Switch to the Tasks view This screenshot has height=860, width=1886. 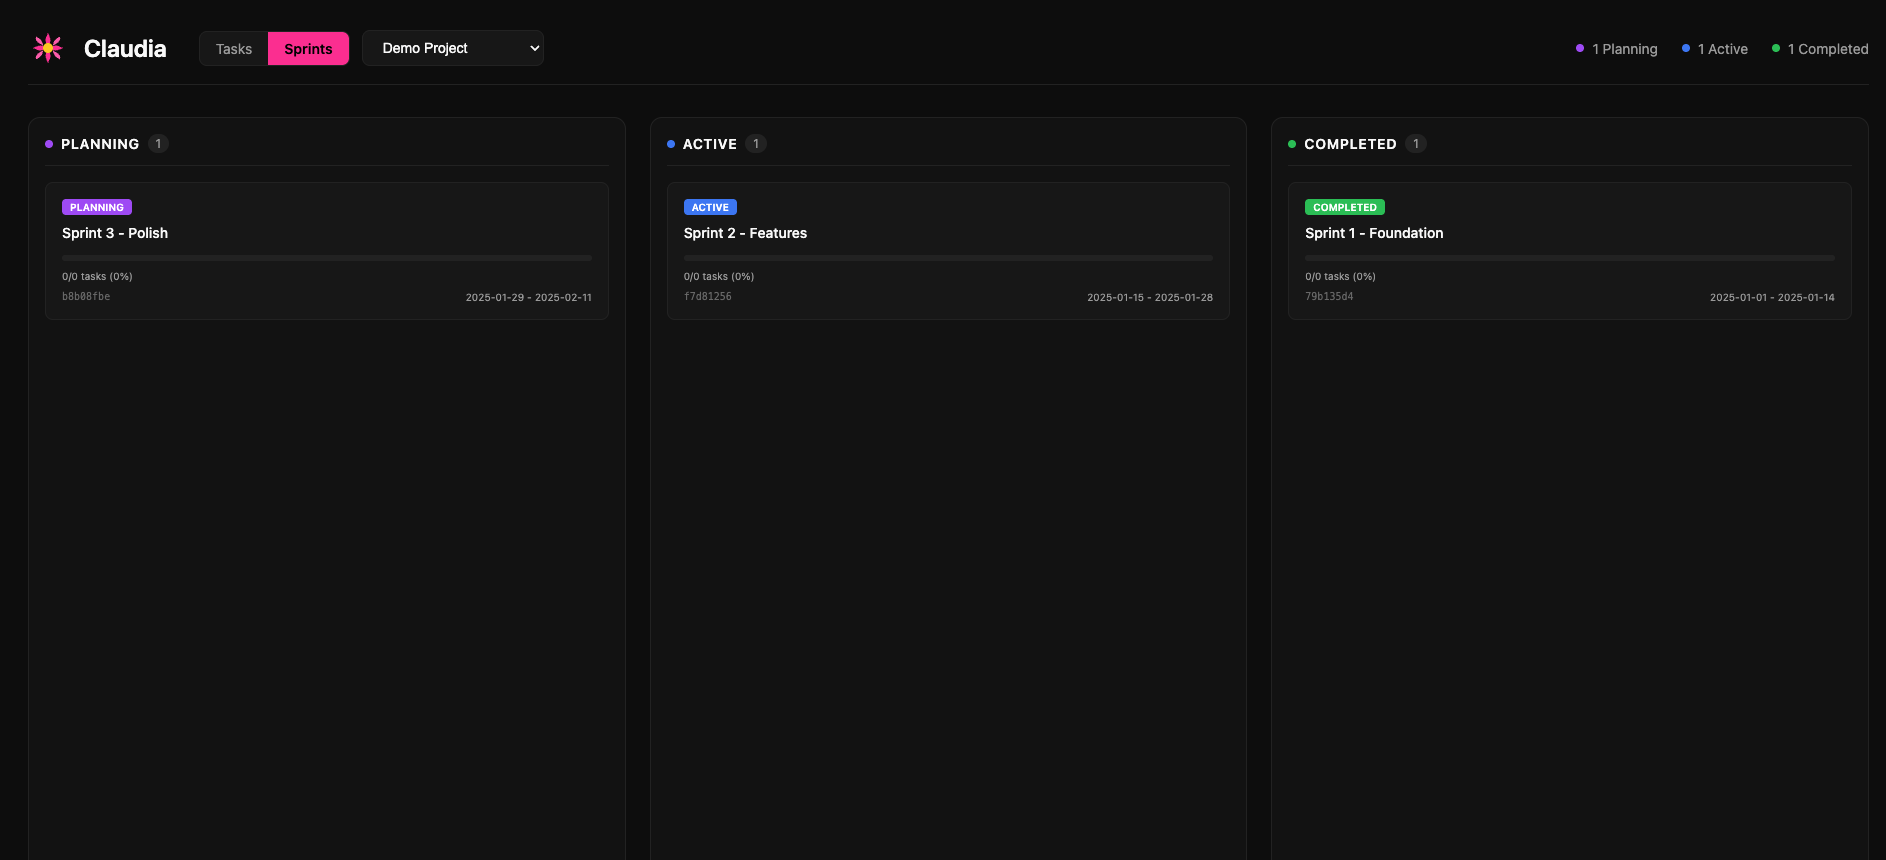tap(234, 49)
